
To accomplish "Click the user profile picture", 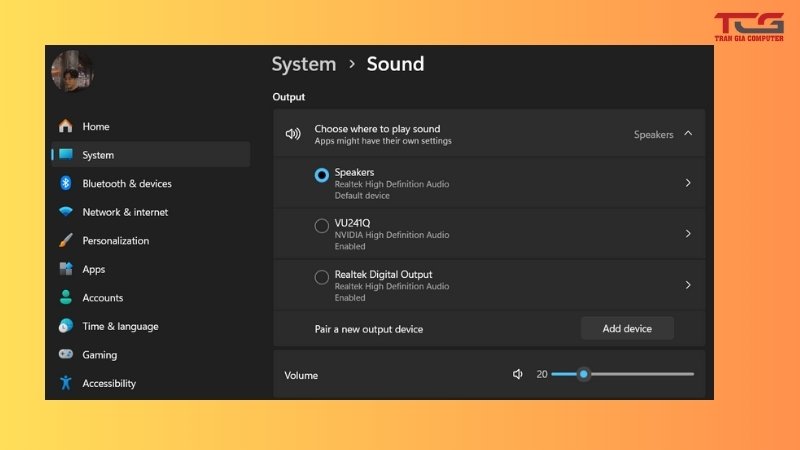I will click(72, 70).
